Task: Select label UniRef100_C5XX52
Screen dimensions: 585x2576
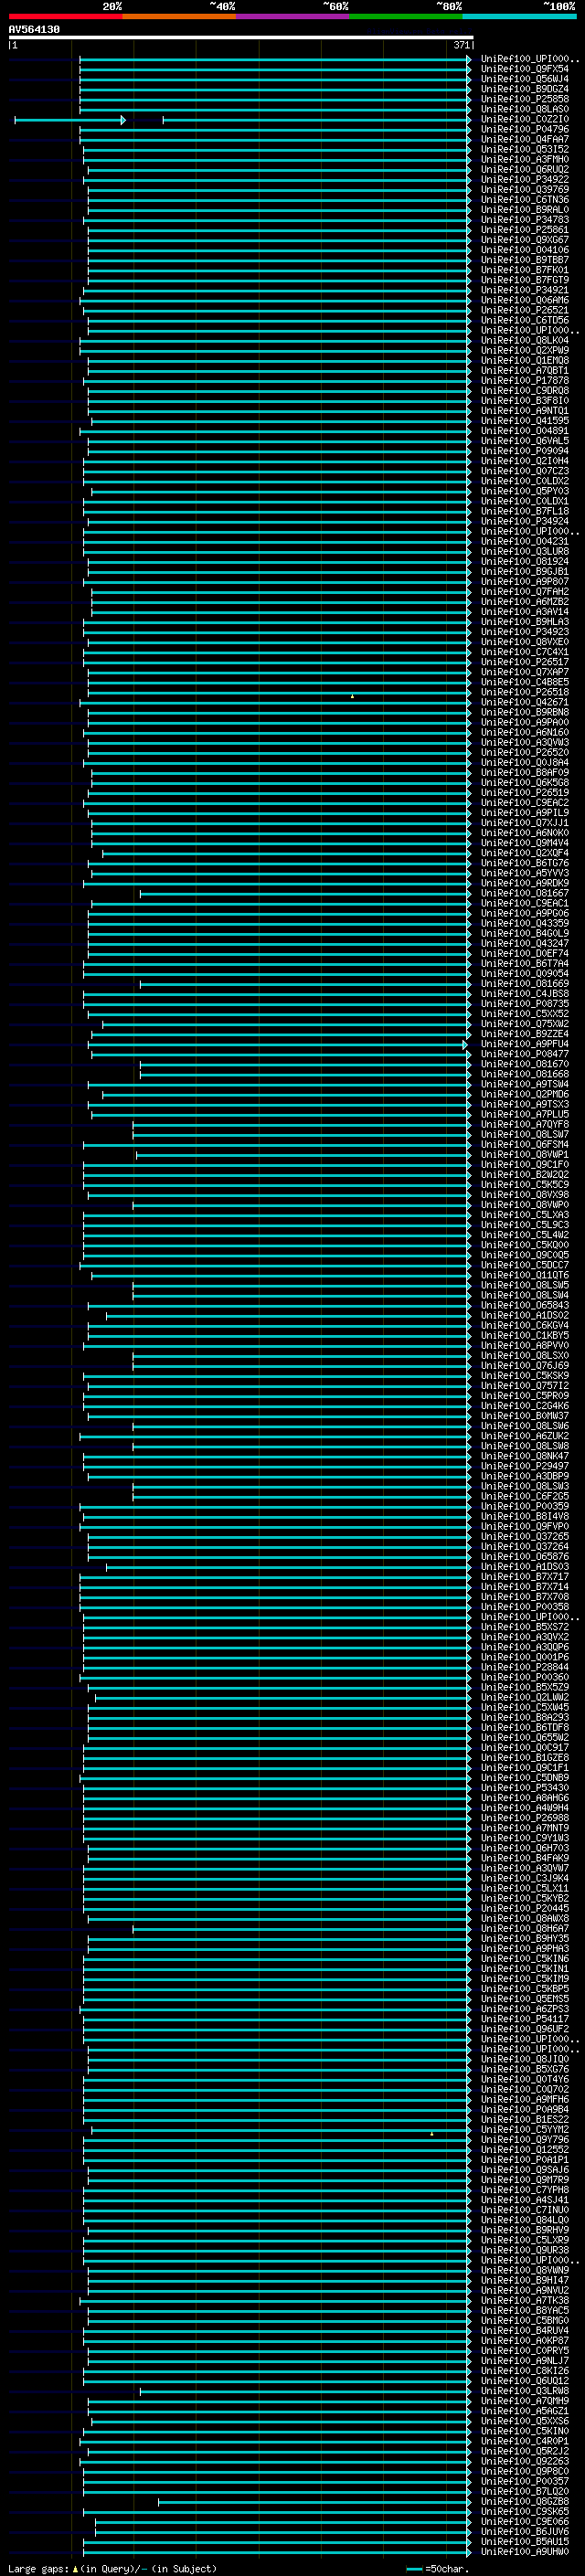Action: point(525,1013)
